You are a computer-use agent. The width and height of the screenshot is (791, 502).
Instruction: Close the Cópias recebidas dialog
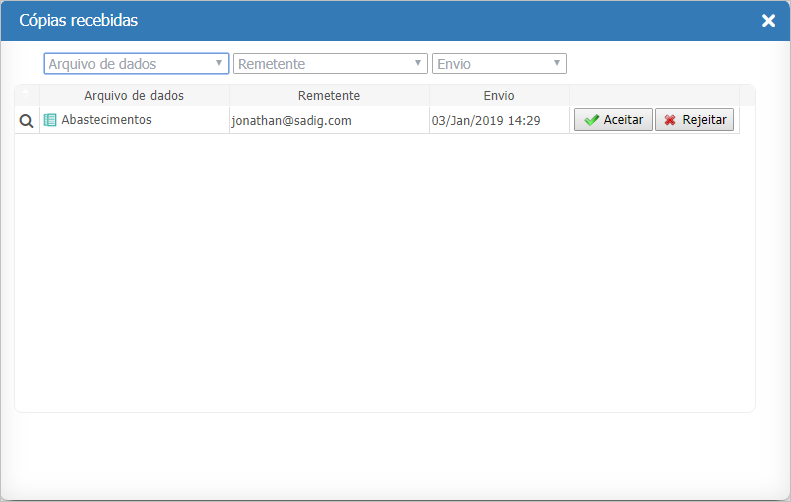768,21
